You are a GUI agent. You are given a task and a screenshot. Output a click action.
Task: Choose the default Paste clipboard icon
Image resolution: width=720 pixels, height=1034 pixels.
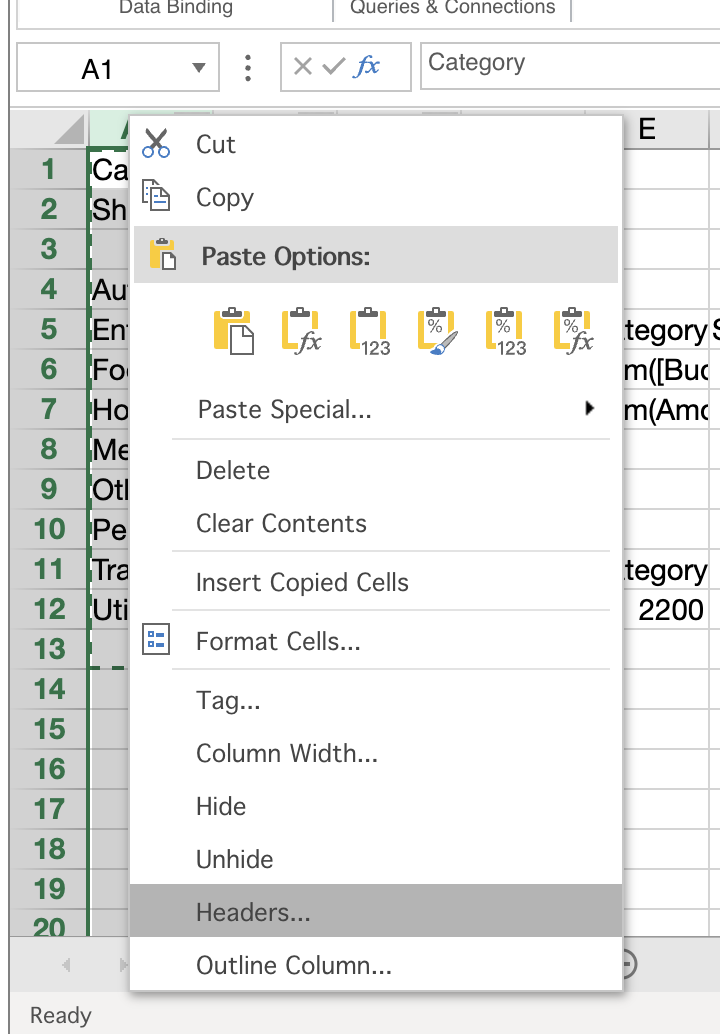click(x=233, y=331)
